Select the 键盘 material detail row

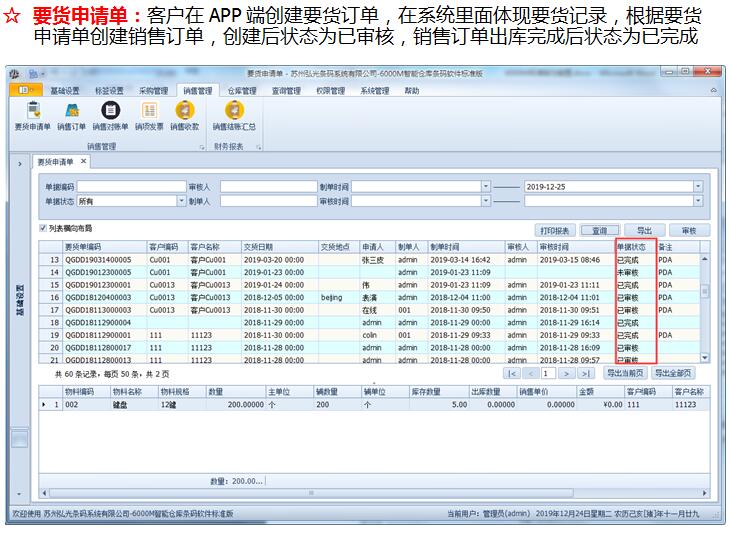[x=375, y=405]
